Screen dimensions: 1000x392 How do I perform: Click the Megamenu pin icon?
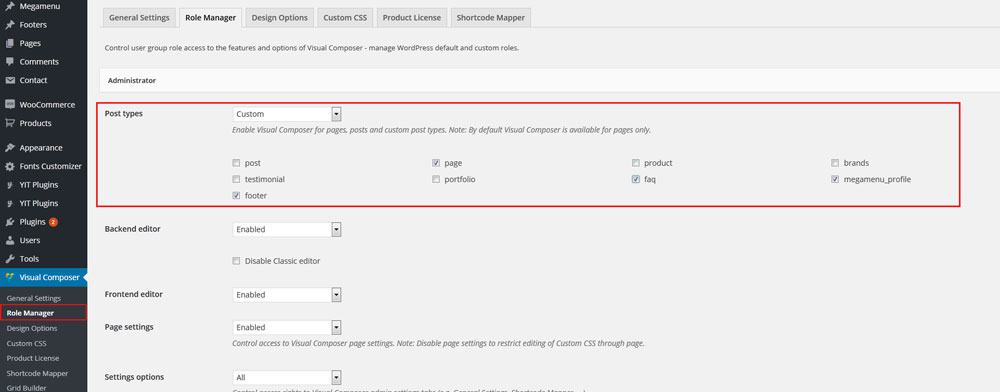10,6
